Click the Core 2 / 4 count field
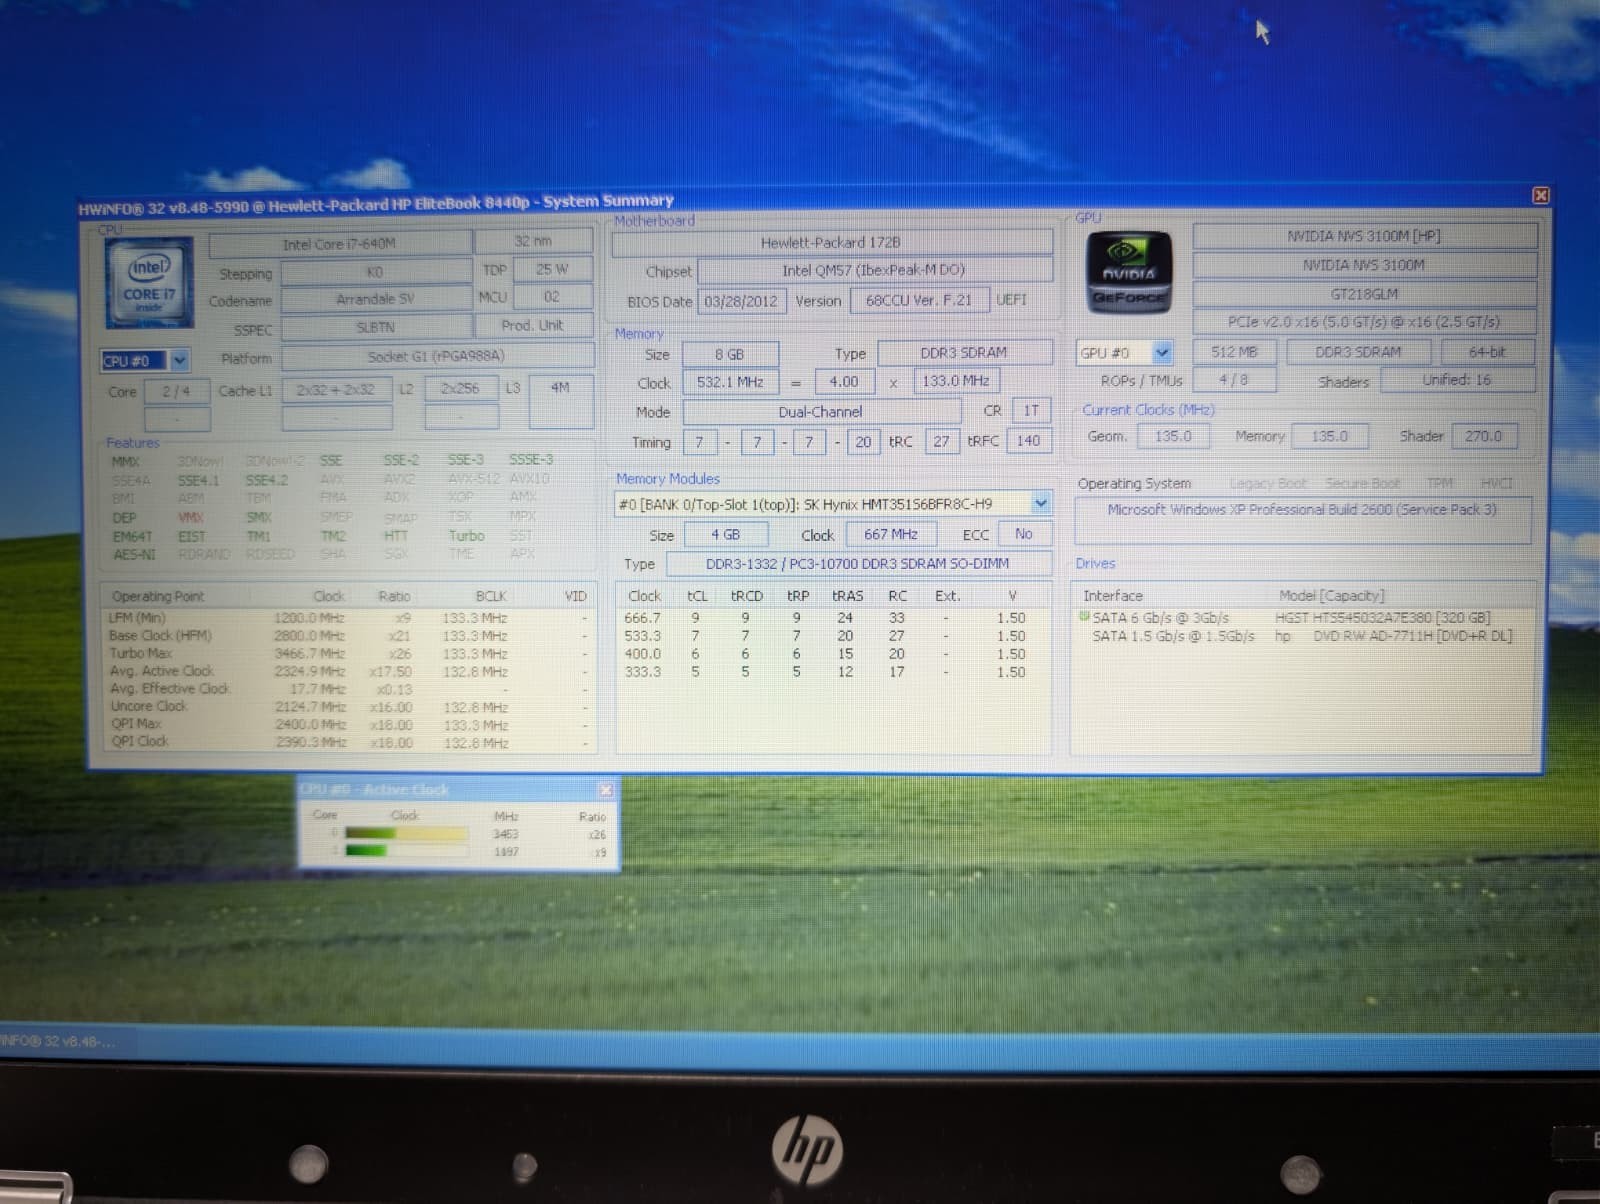Image resolution: width=1600 pixels, height=1204 pixels. point(176,391)
